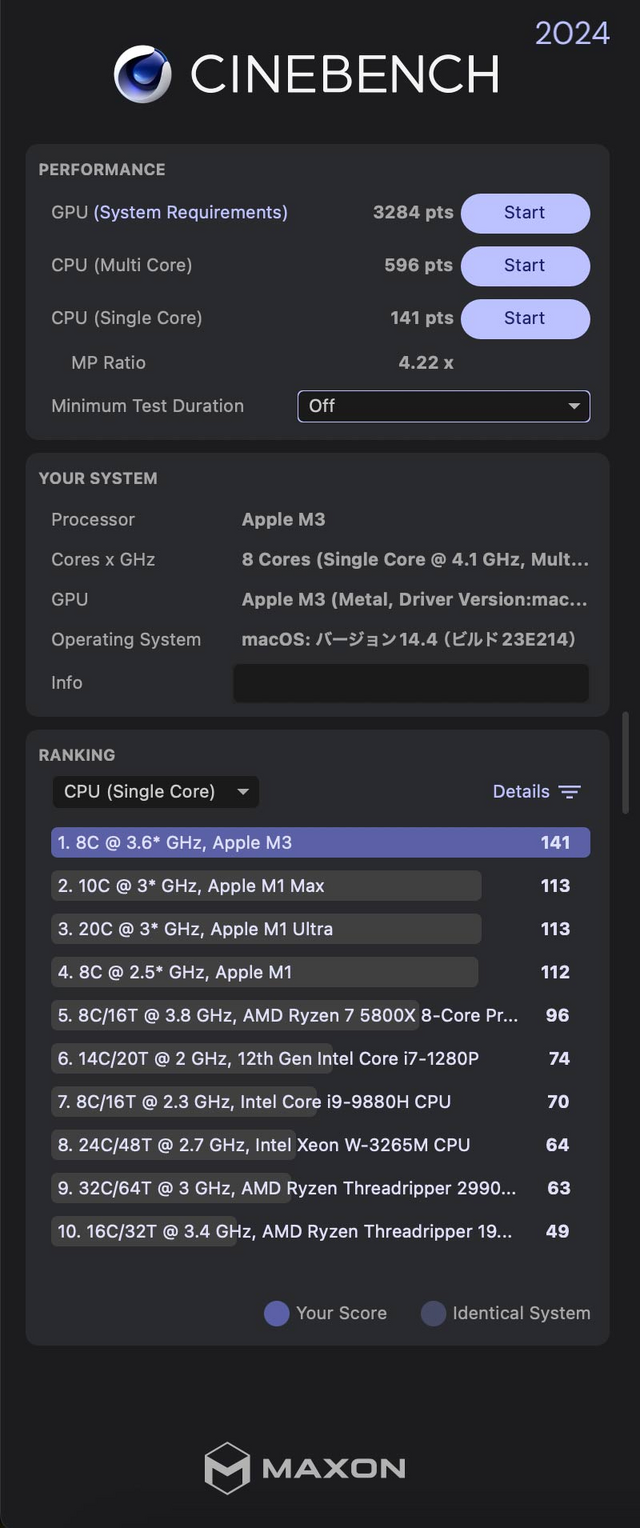640x1528 pixels.
Task: Click the YOUR SYSTEM section heading
Action: 98,478
